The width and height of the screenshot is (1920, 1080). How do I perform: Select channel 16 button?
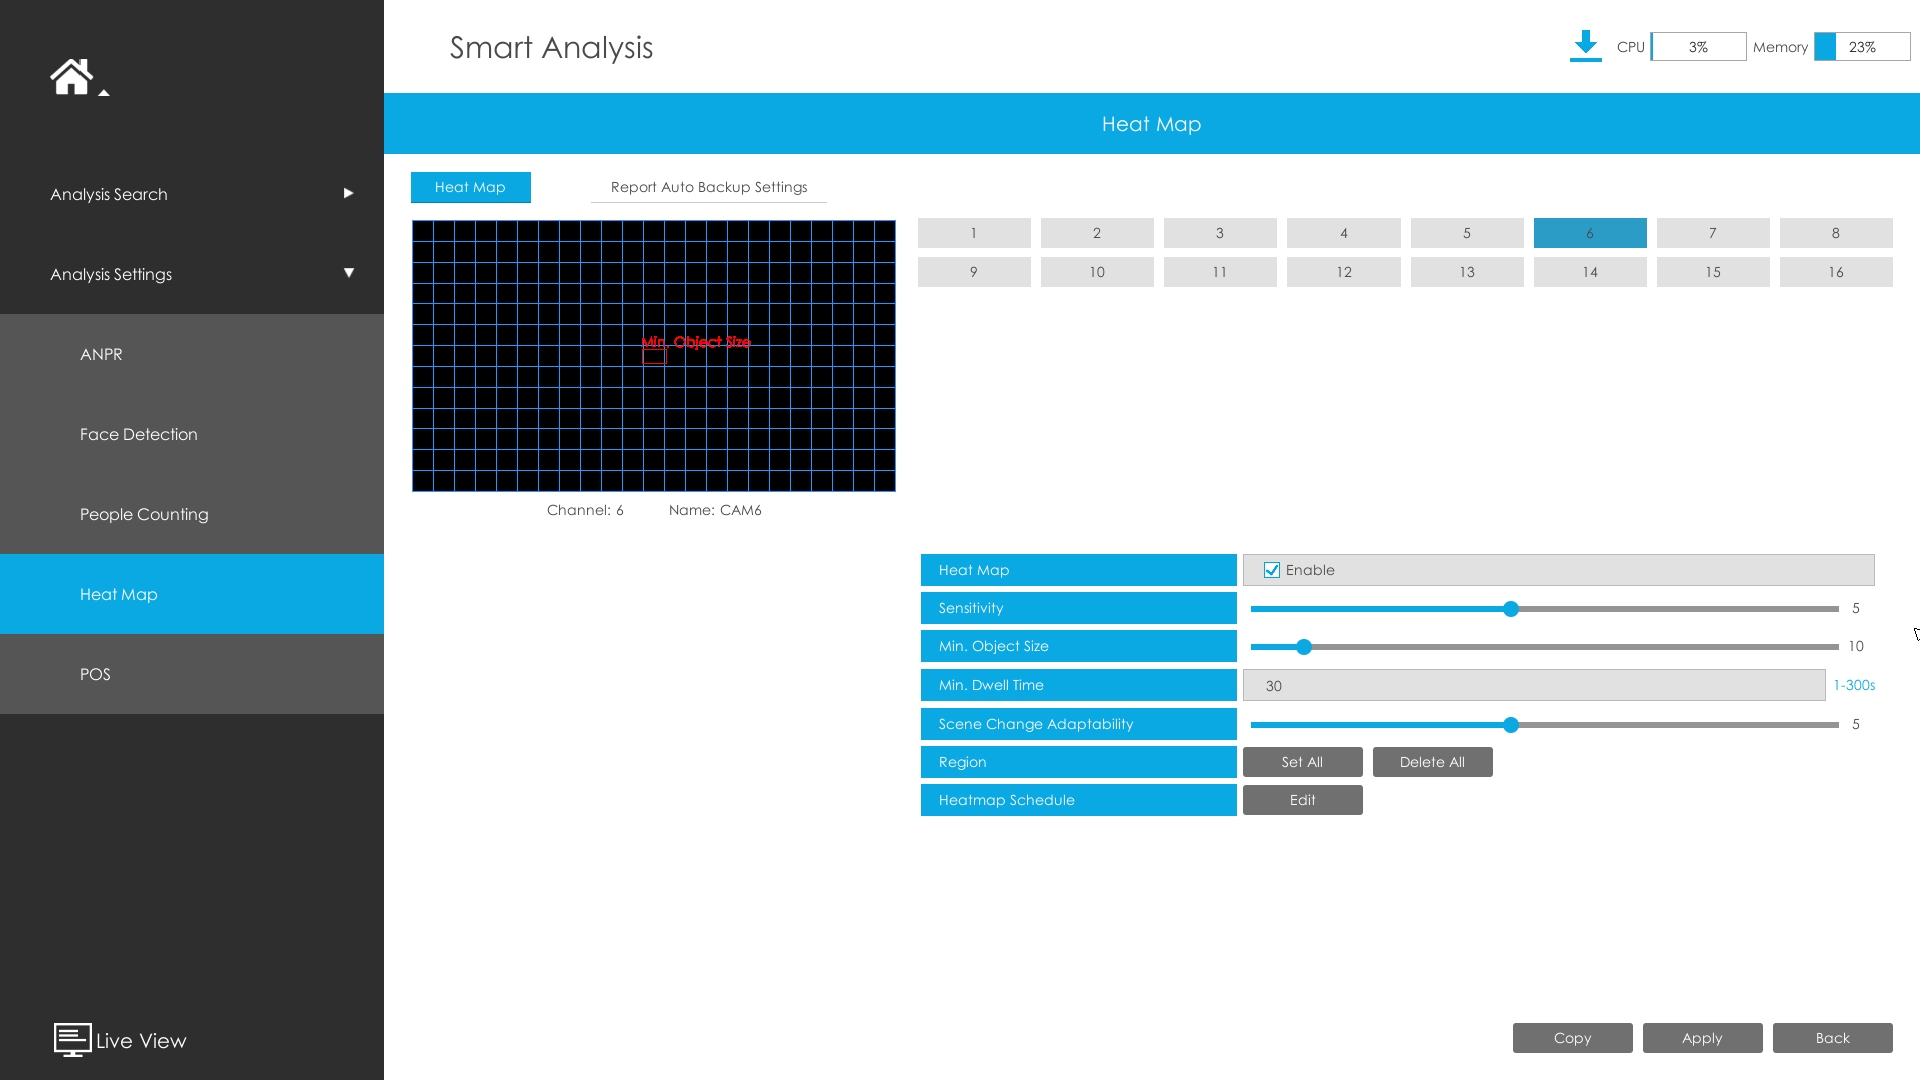[1836, 272]
